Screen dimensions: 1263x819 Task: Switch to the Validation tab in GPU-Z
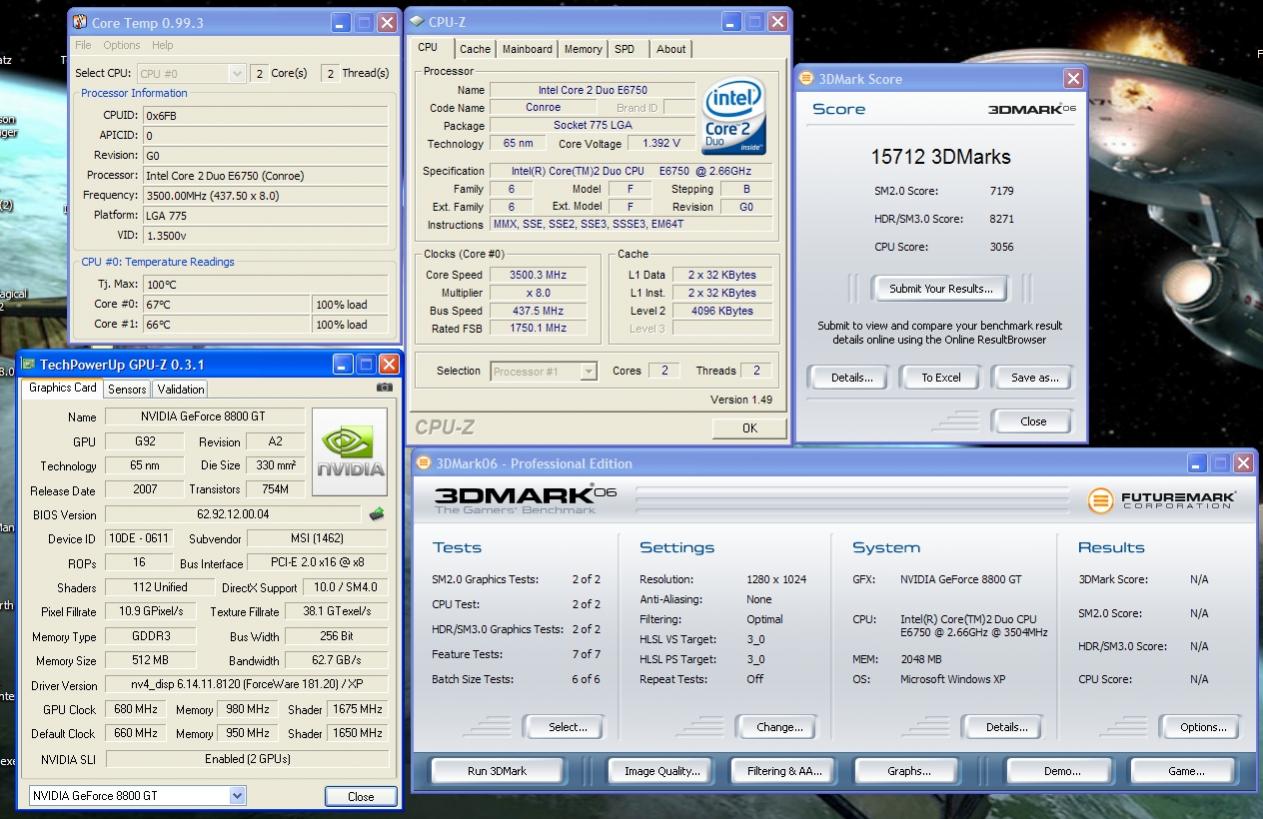(x=181, y=390)
